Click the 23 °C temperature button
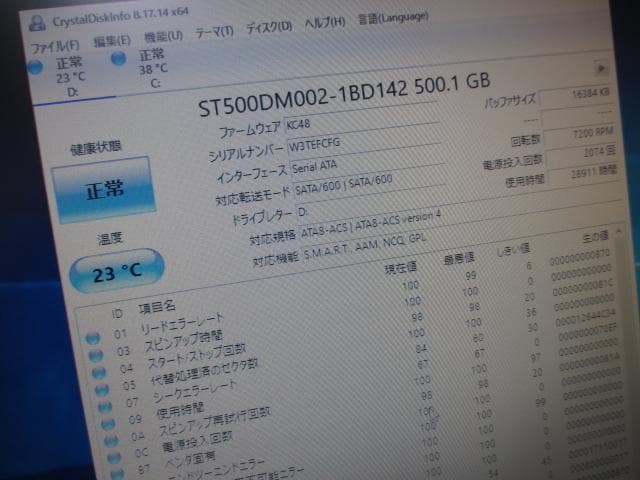The width and height of the screenshot is (640, 480). 117,271
